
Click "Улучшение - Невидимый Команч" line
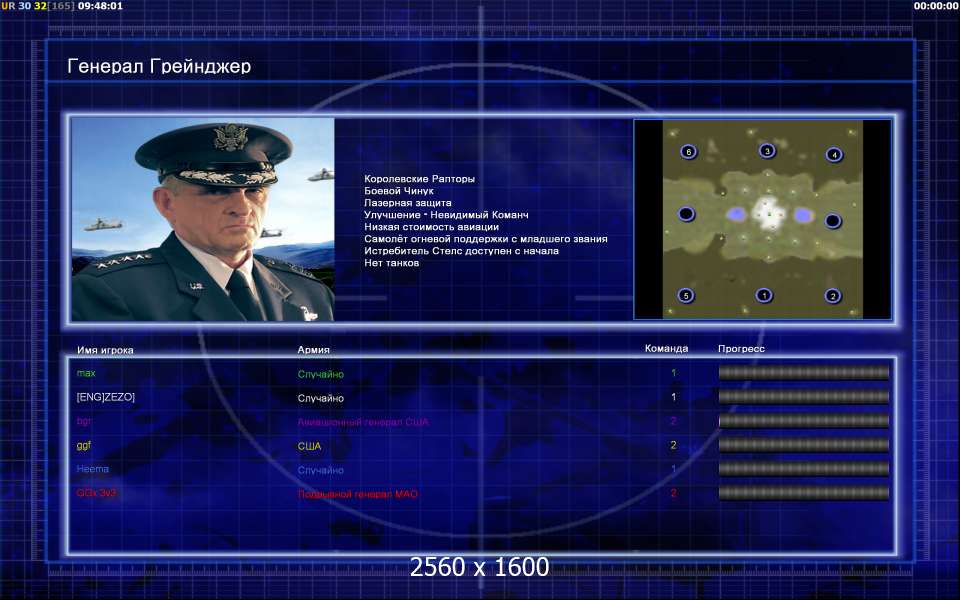(446, 215)
